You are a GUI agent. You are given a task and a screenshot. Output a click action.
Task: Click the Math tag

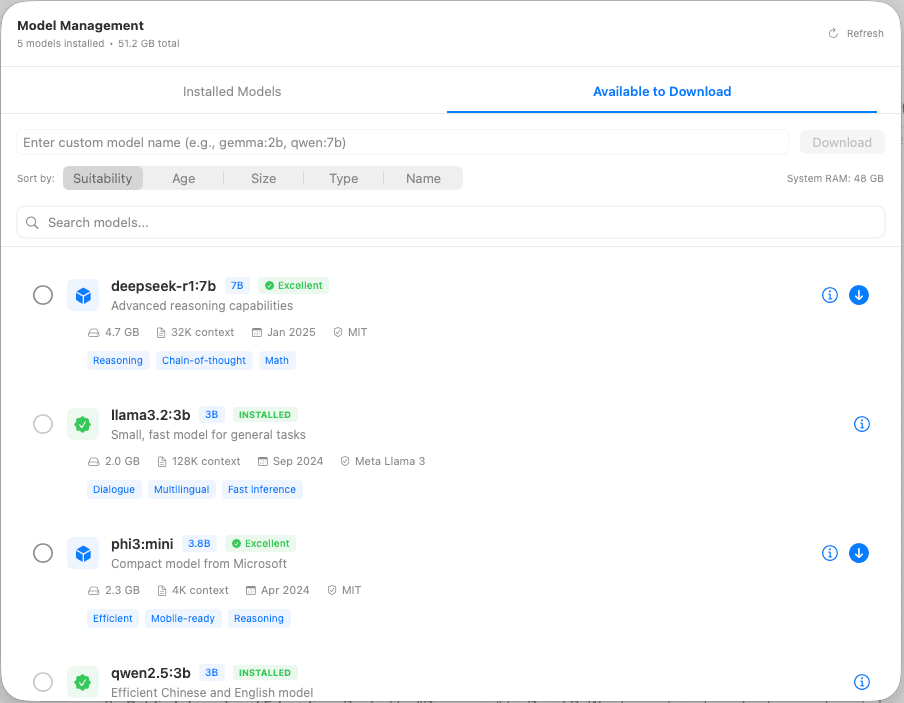[277, 360]
